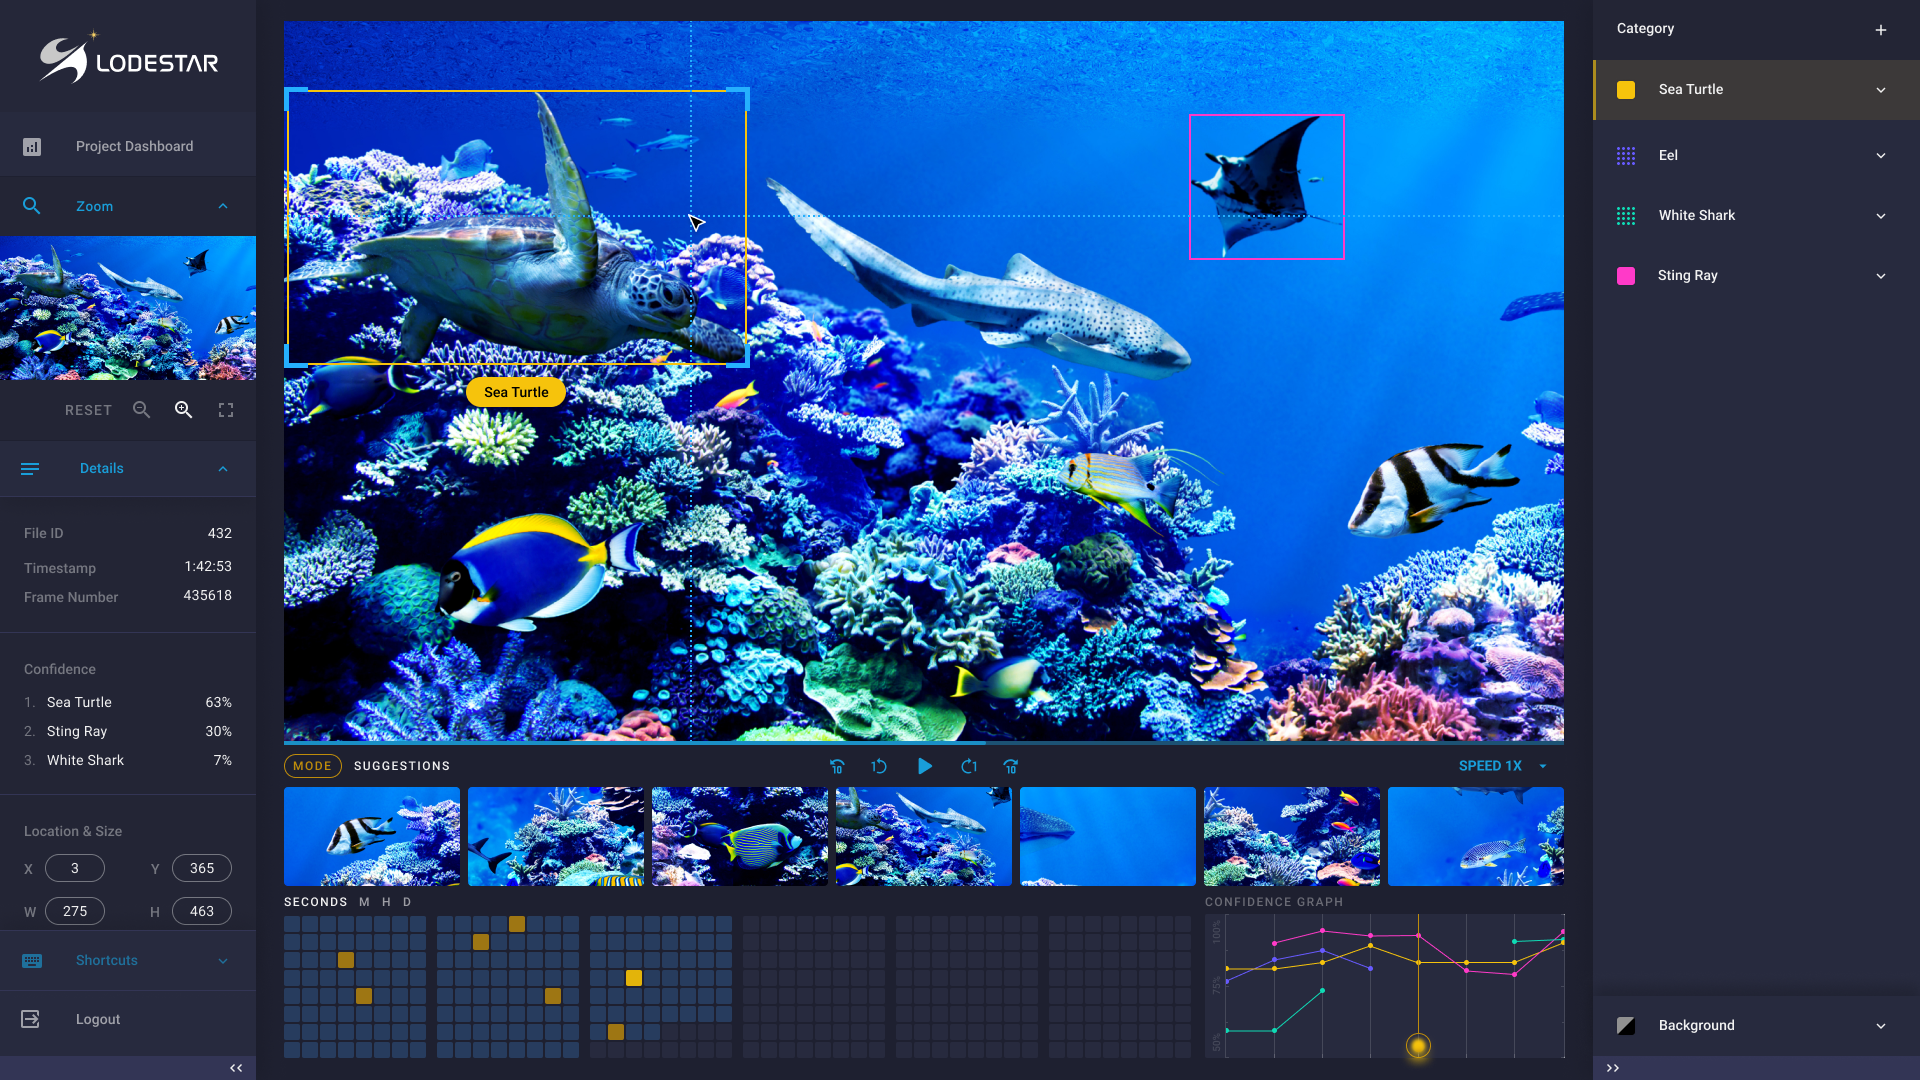
Task: Click the zoom in magnifier icon
Action: coord(184,410)
